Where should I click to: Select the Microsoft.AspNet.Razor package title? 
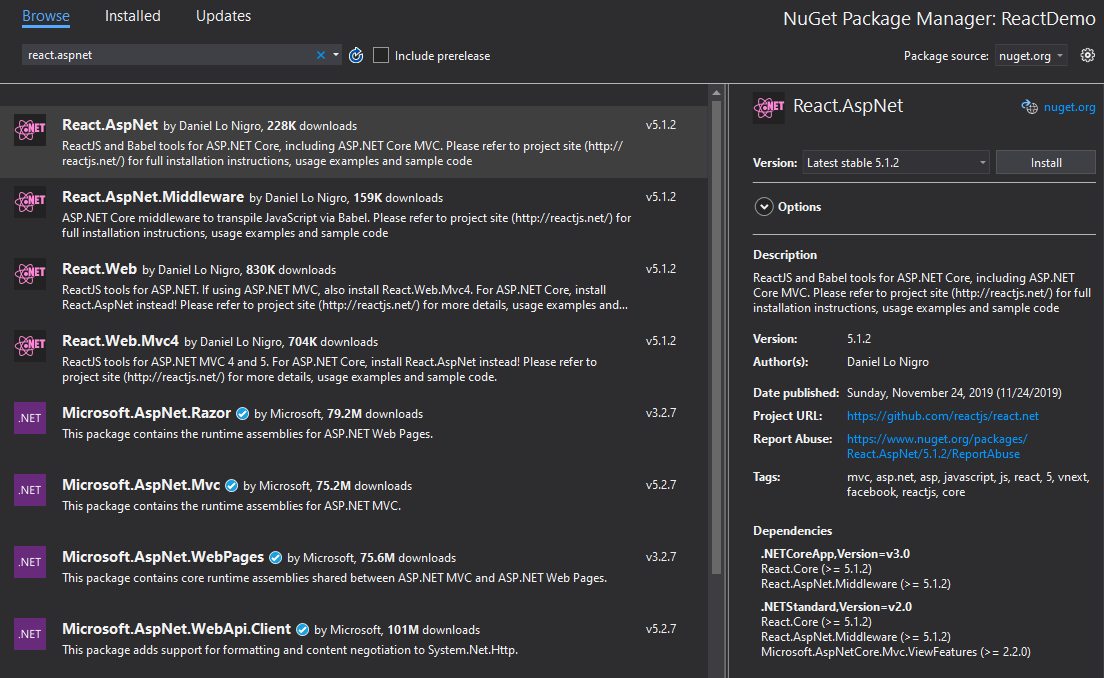[x=146, y=413]
